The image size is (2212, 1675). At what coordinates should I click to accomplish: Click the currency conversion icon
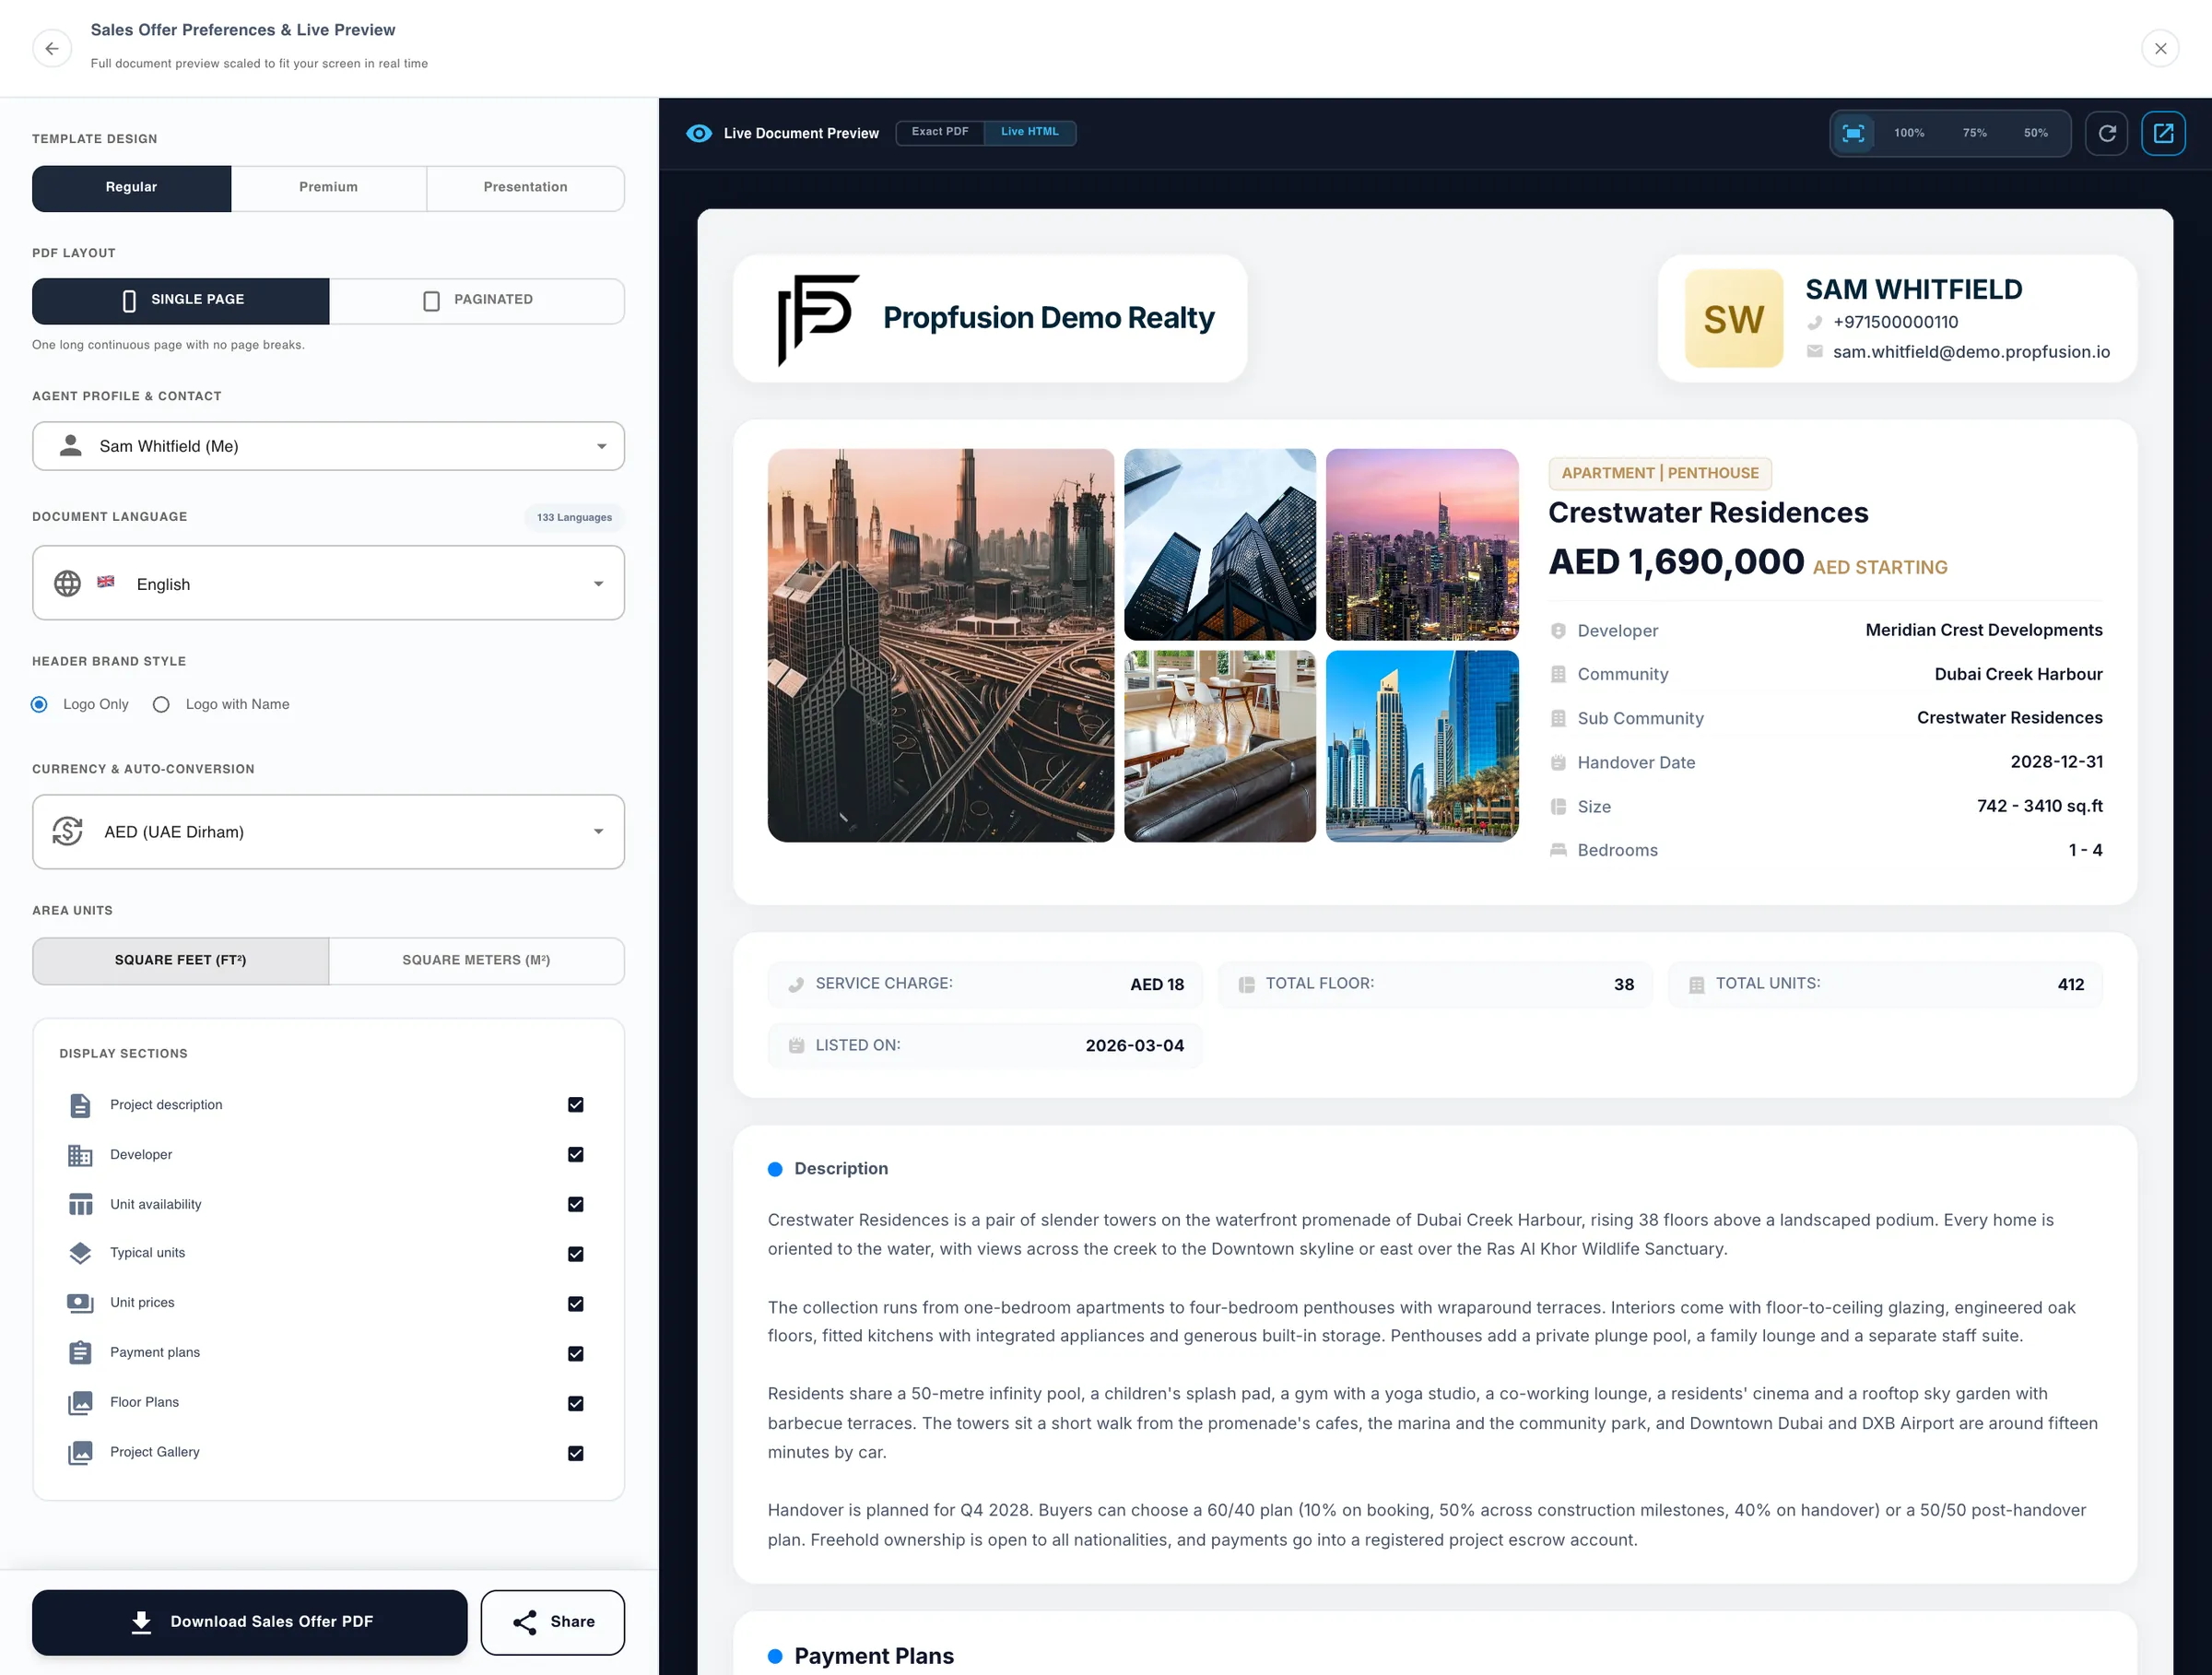[67, 831]
